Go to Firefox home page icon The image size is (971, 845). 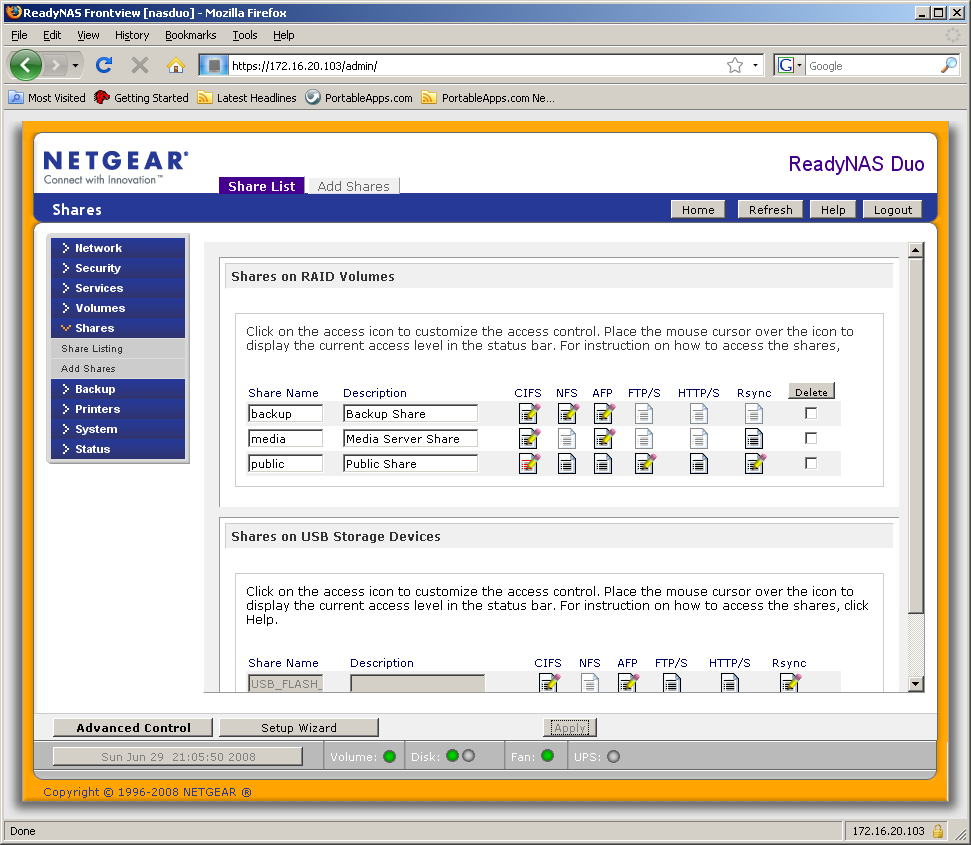176,65
